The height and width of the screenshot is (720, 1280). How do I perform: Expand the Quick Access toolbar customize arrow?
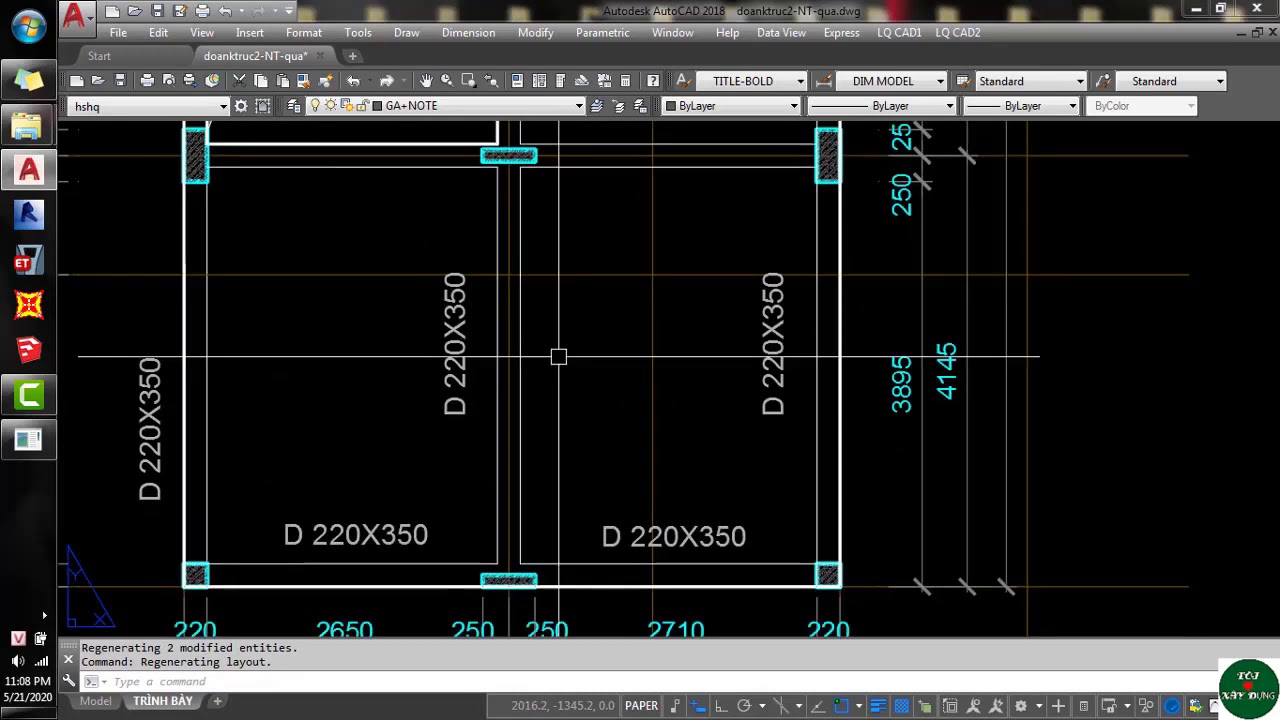[290, 11]
